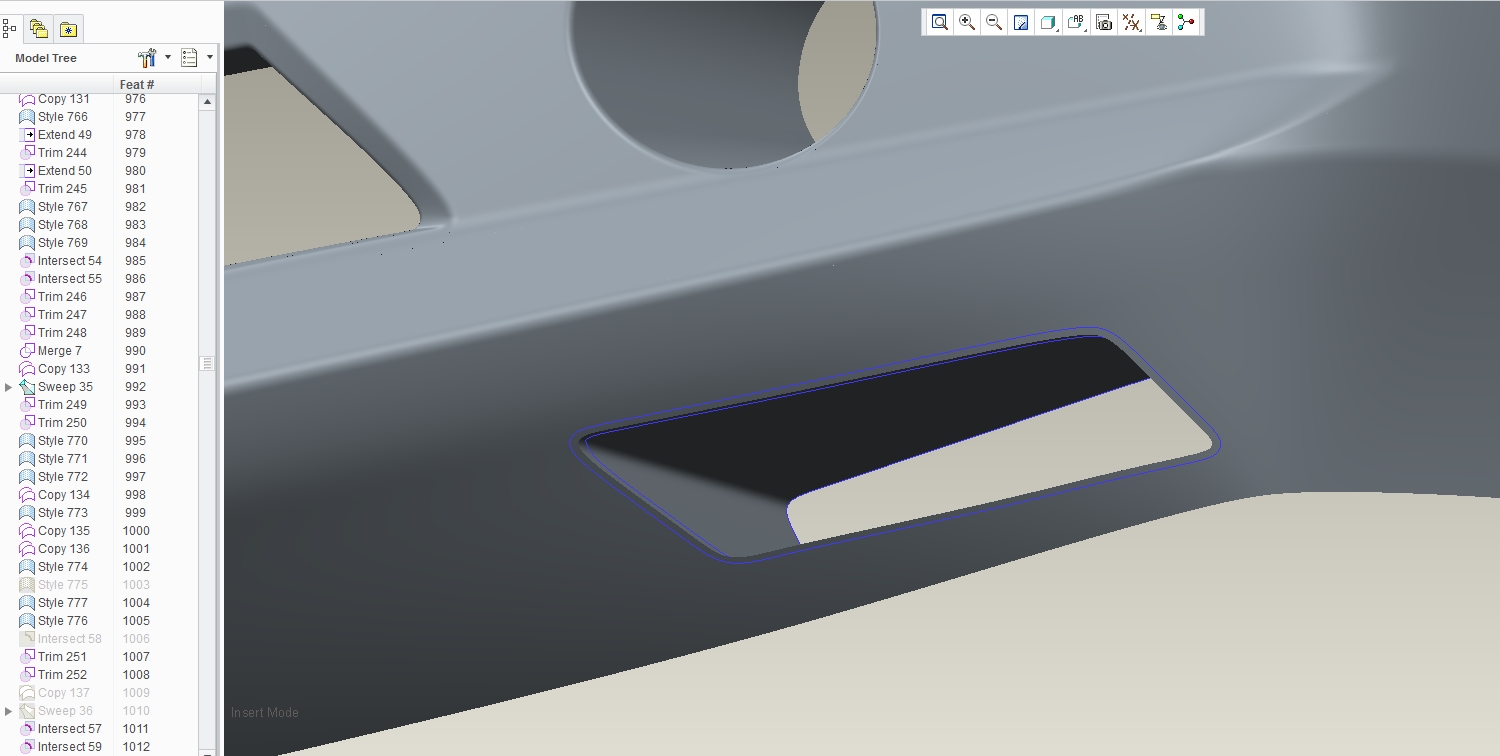
Task: Select Intersect 59 feature row
Action: point(70,747)
